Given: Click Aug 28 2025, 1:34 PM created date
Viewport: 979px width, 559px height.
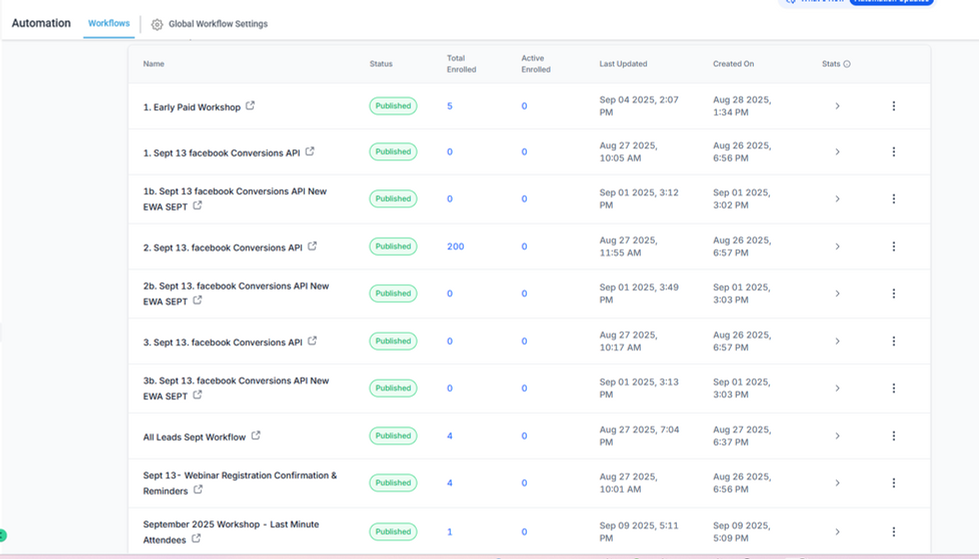Looking at the screenshot, I should pos(742,106).
